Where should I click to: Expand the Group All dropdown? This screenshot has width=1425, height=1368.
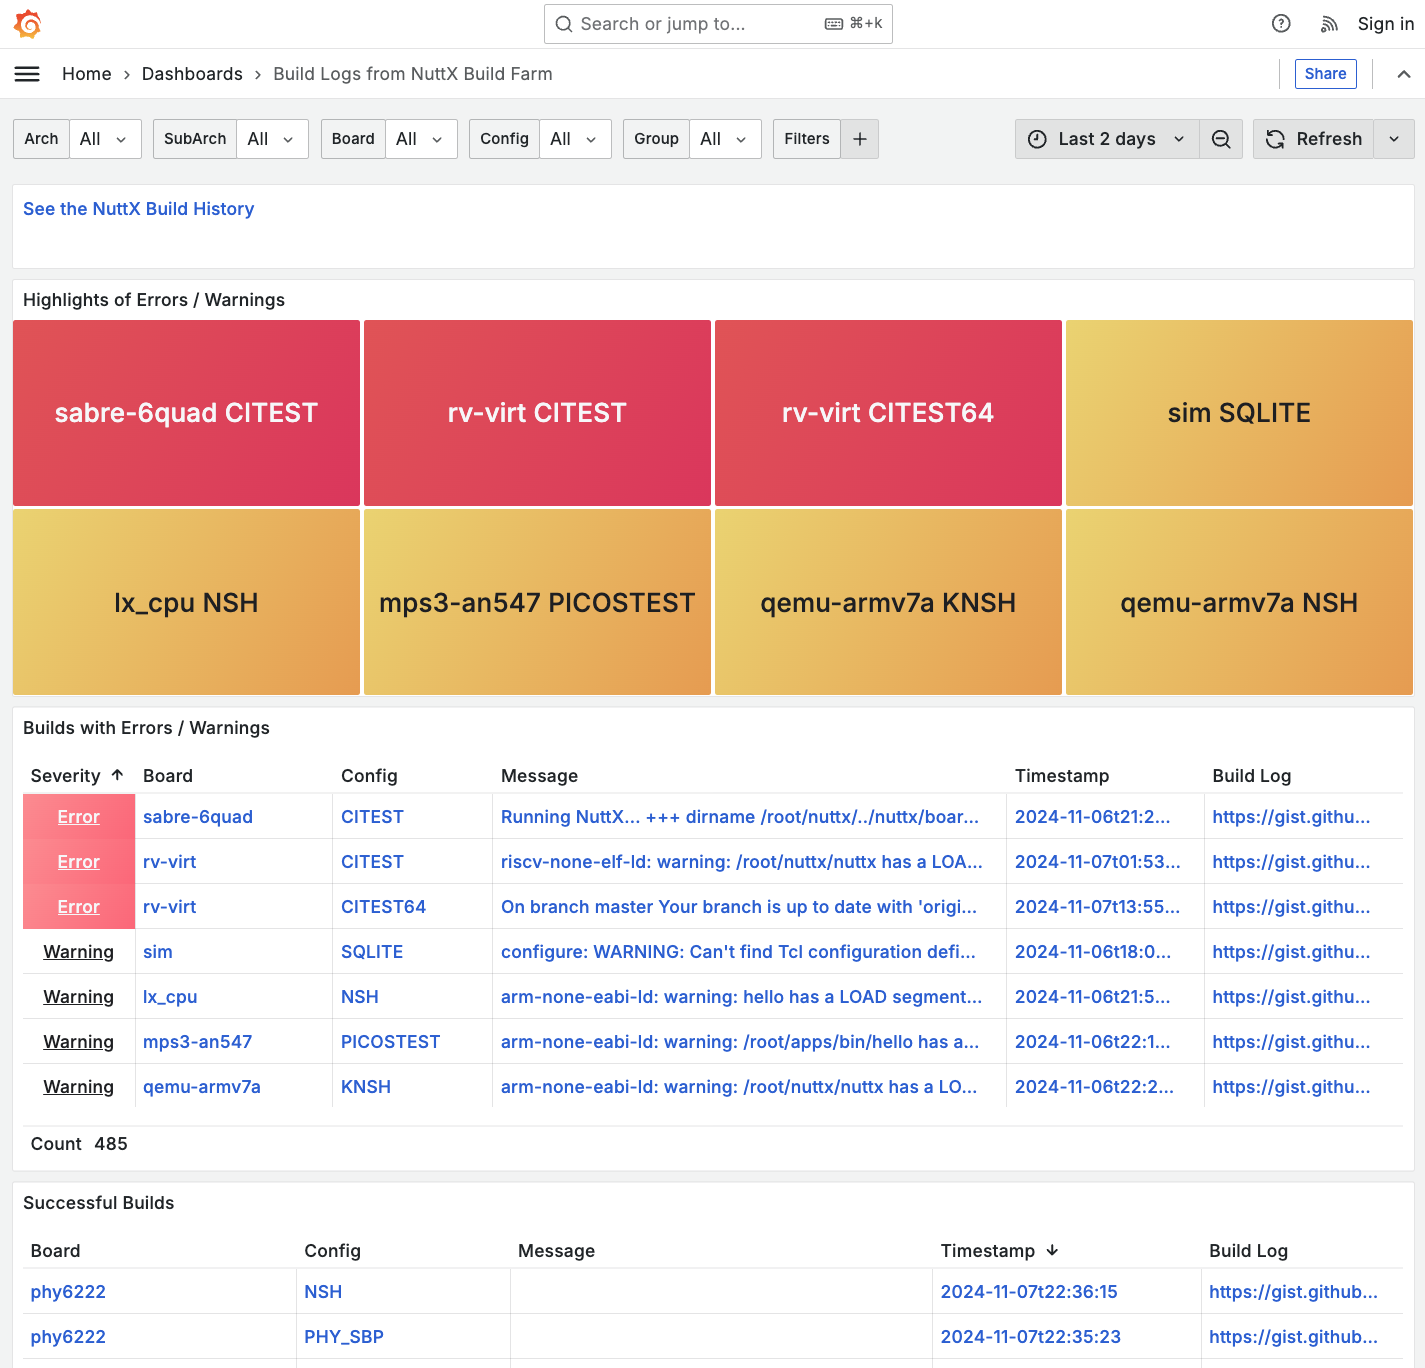(725, 139)
